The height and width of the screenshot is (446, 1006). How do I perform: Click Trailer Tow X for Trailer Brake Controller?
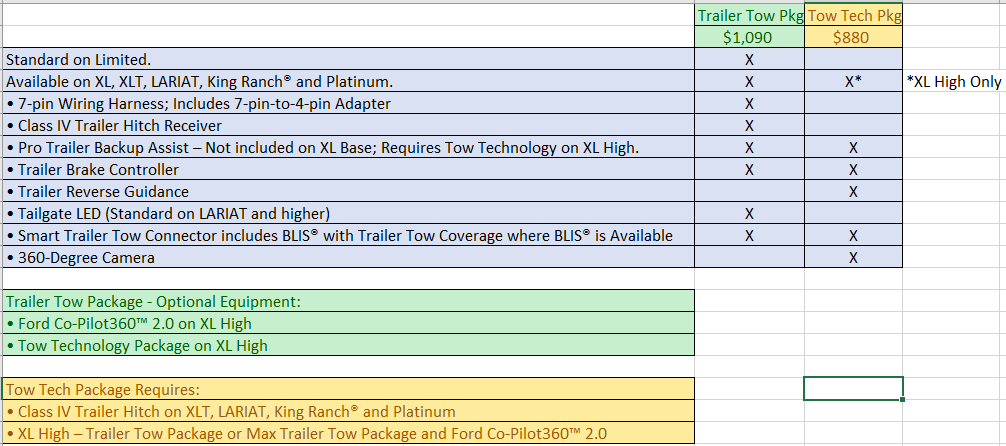tap(749, 169)
